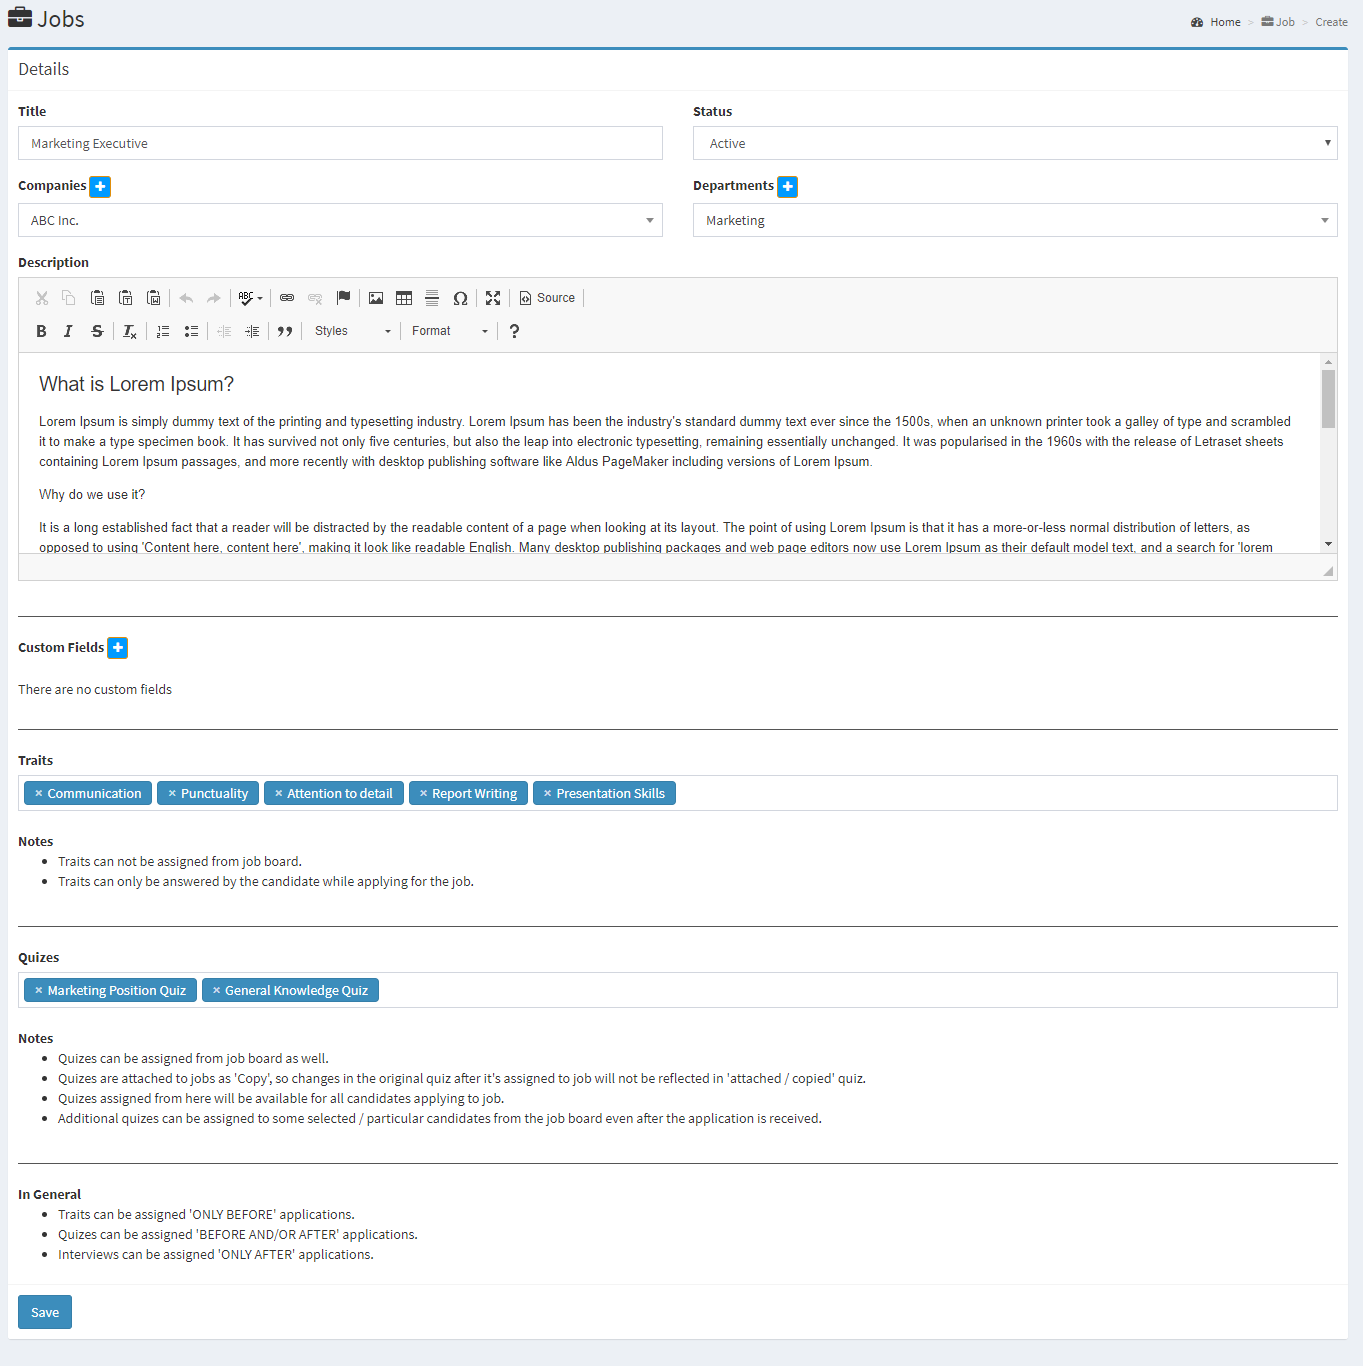Click the Save button
This screenshot has width=1363, height=1366.
(x=45, y=1312)
